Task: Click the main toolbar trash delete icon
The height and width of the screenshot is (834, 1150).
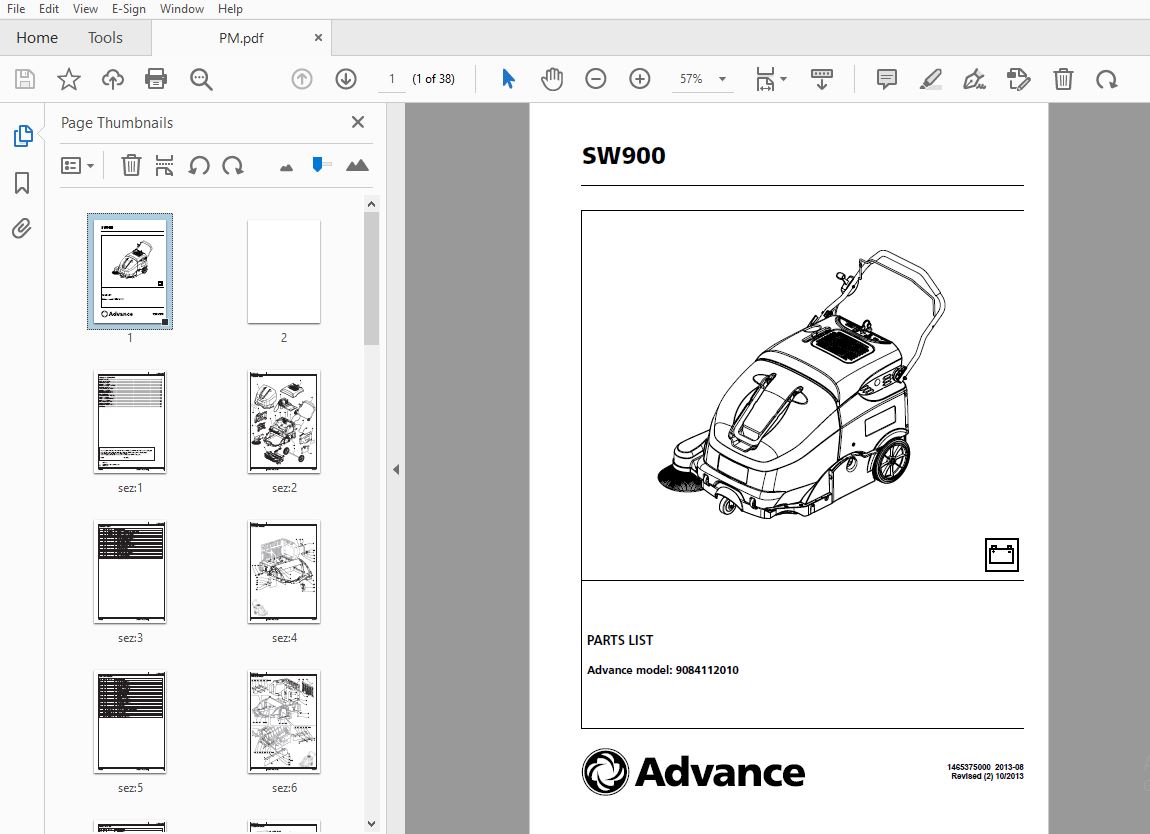Action: point(1063,78)
